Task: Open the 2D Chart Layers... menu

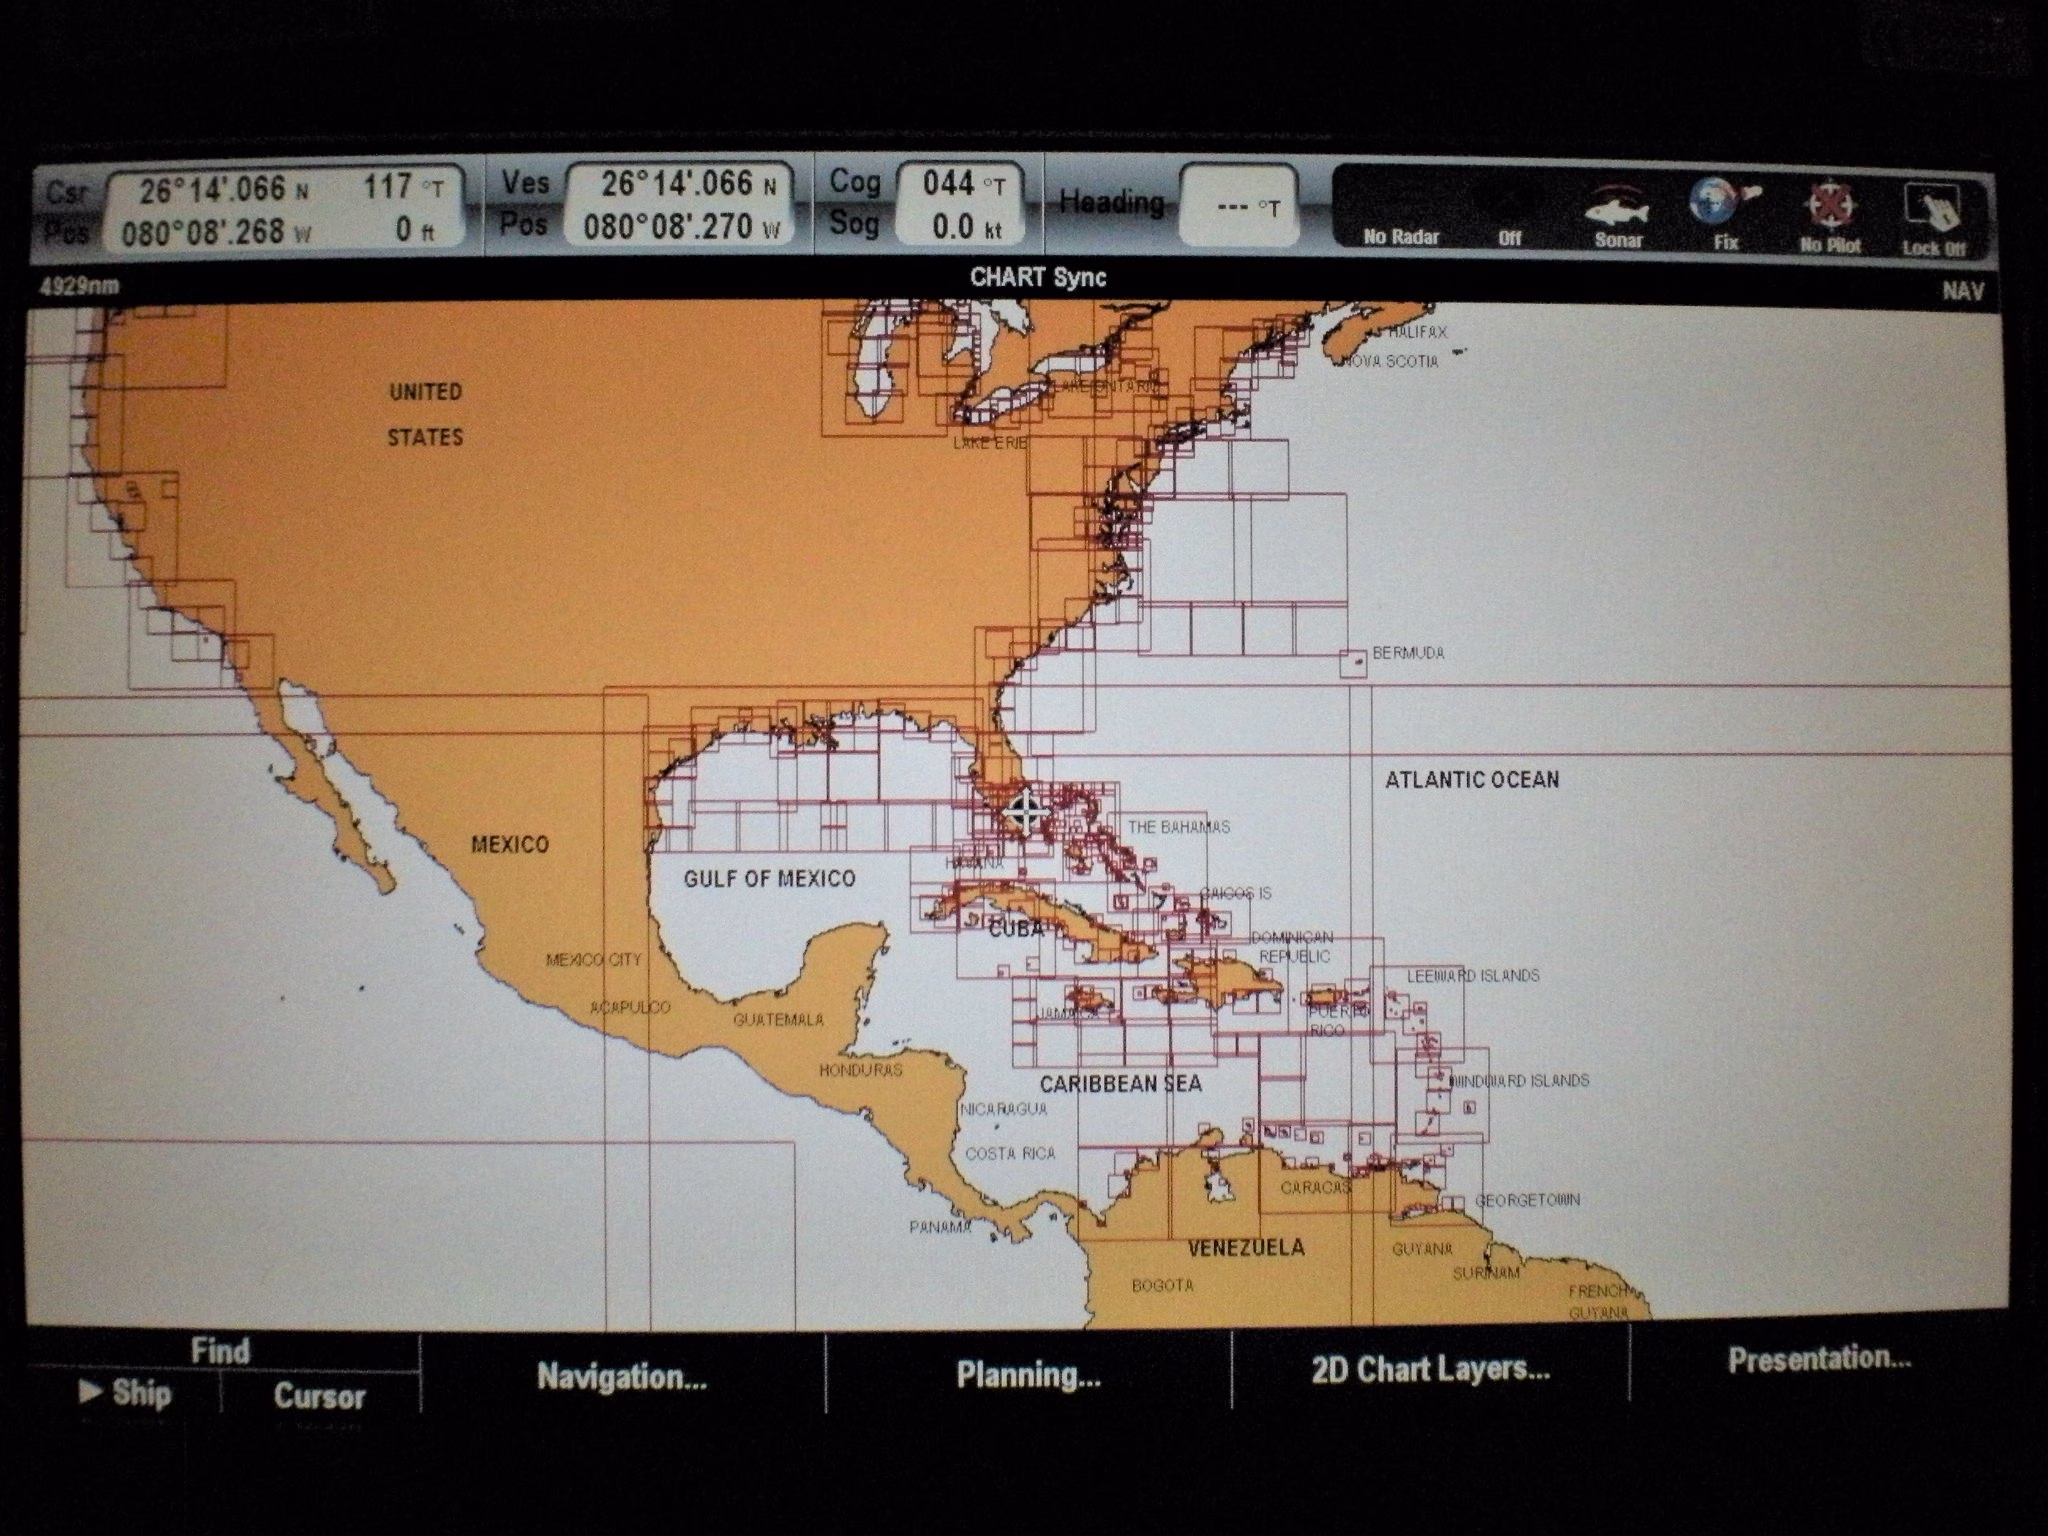Action: [1430, 1368]
